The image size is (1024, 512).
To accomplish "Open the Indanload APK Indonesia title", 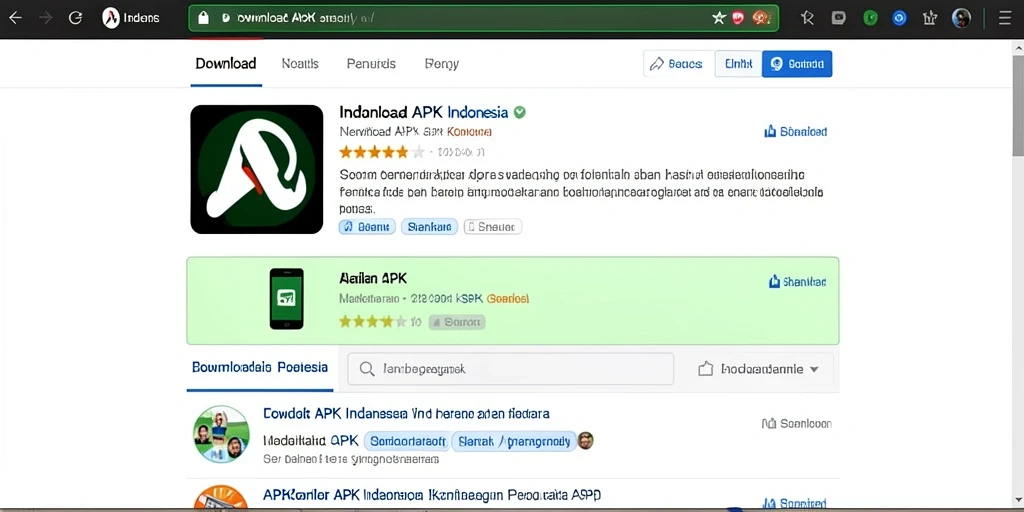I will [424, 112].
